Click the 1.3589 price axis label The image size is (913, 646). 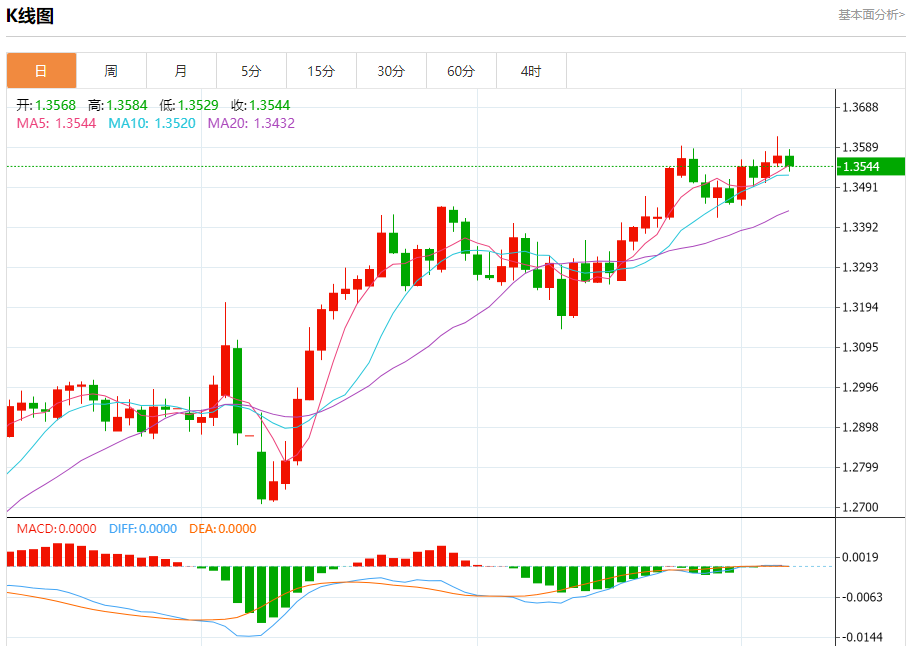point(861,147)
